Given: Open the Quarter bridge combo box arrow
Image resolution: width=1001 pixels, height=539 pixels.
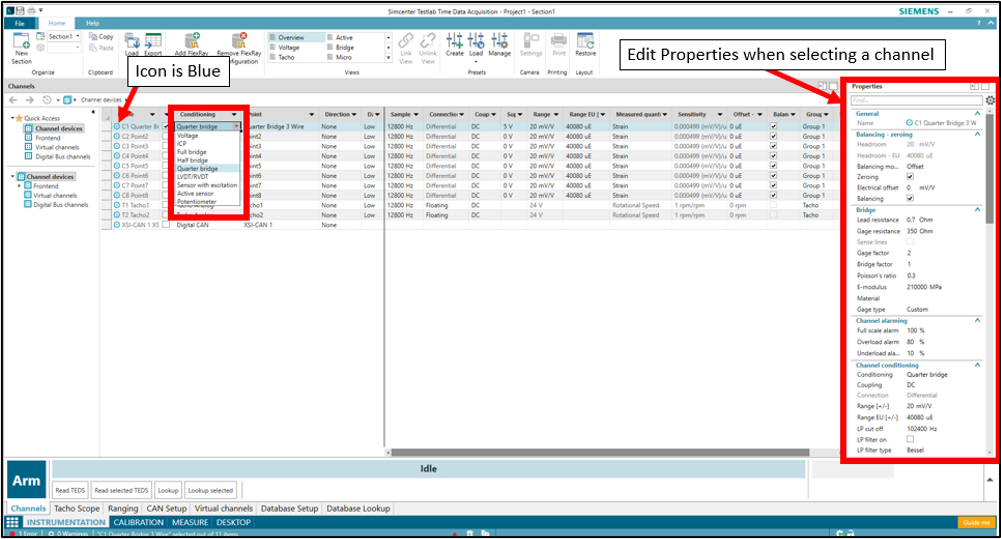Looking at the screenshot, I should pyautogui.click(x=236, y=126).
